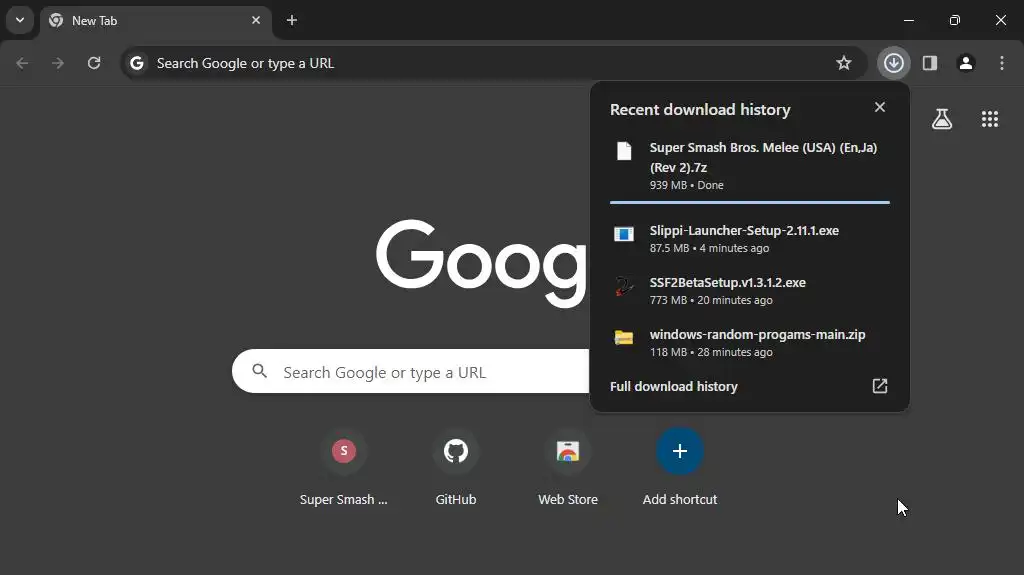1024x575 pixels.
Task: Click the Google logo
Action: (x=482, y=263)
